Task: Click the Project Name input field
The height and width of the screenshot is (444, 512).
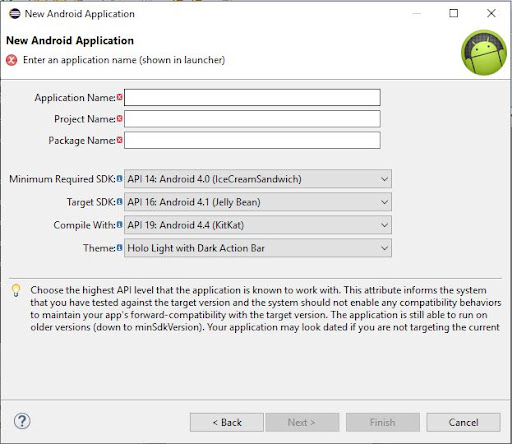Action: tap(252, 119)
